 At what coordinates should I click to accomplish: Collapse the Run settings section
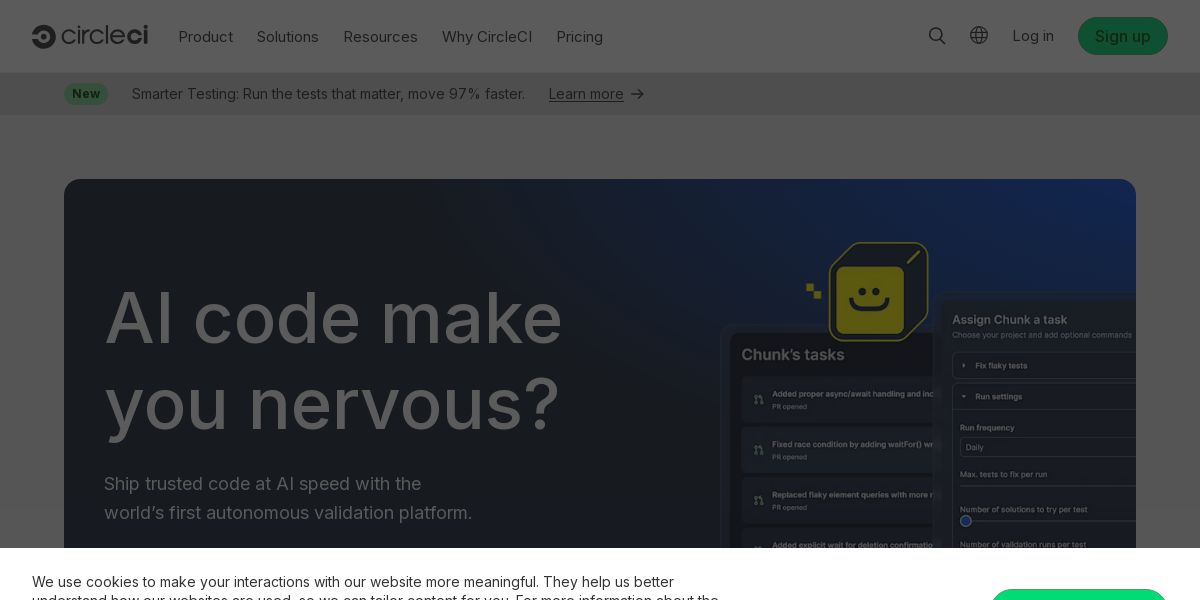tap(1044, 396)
